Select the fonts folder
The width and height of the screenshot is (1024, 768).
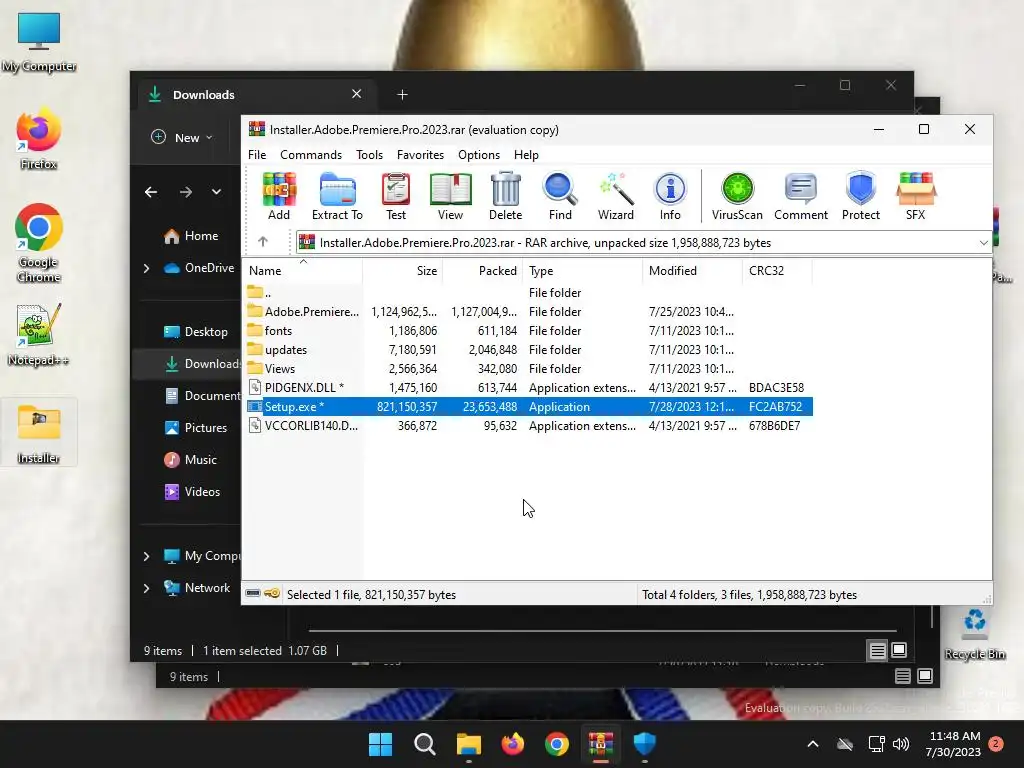529,330
